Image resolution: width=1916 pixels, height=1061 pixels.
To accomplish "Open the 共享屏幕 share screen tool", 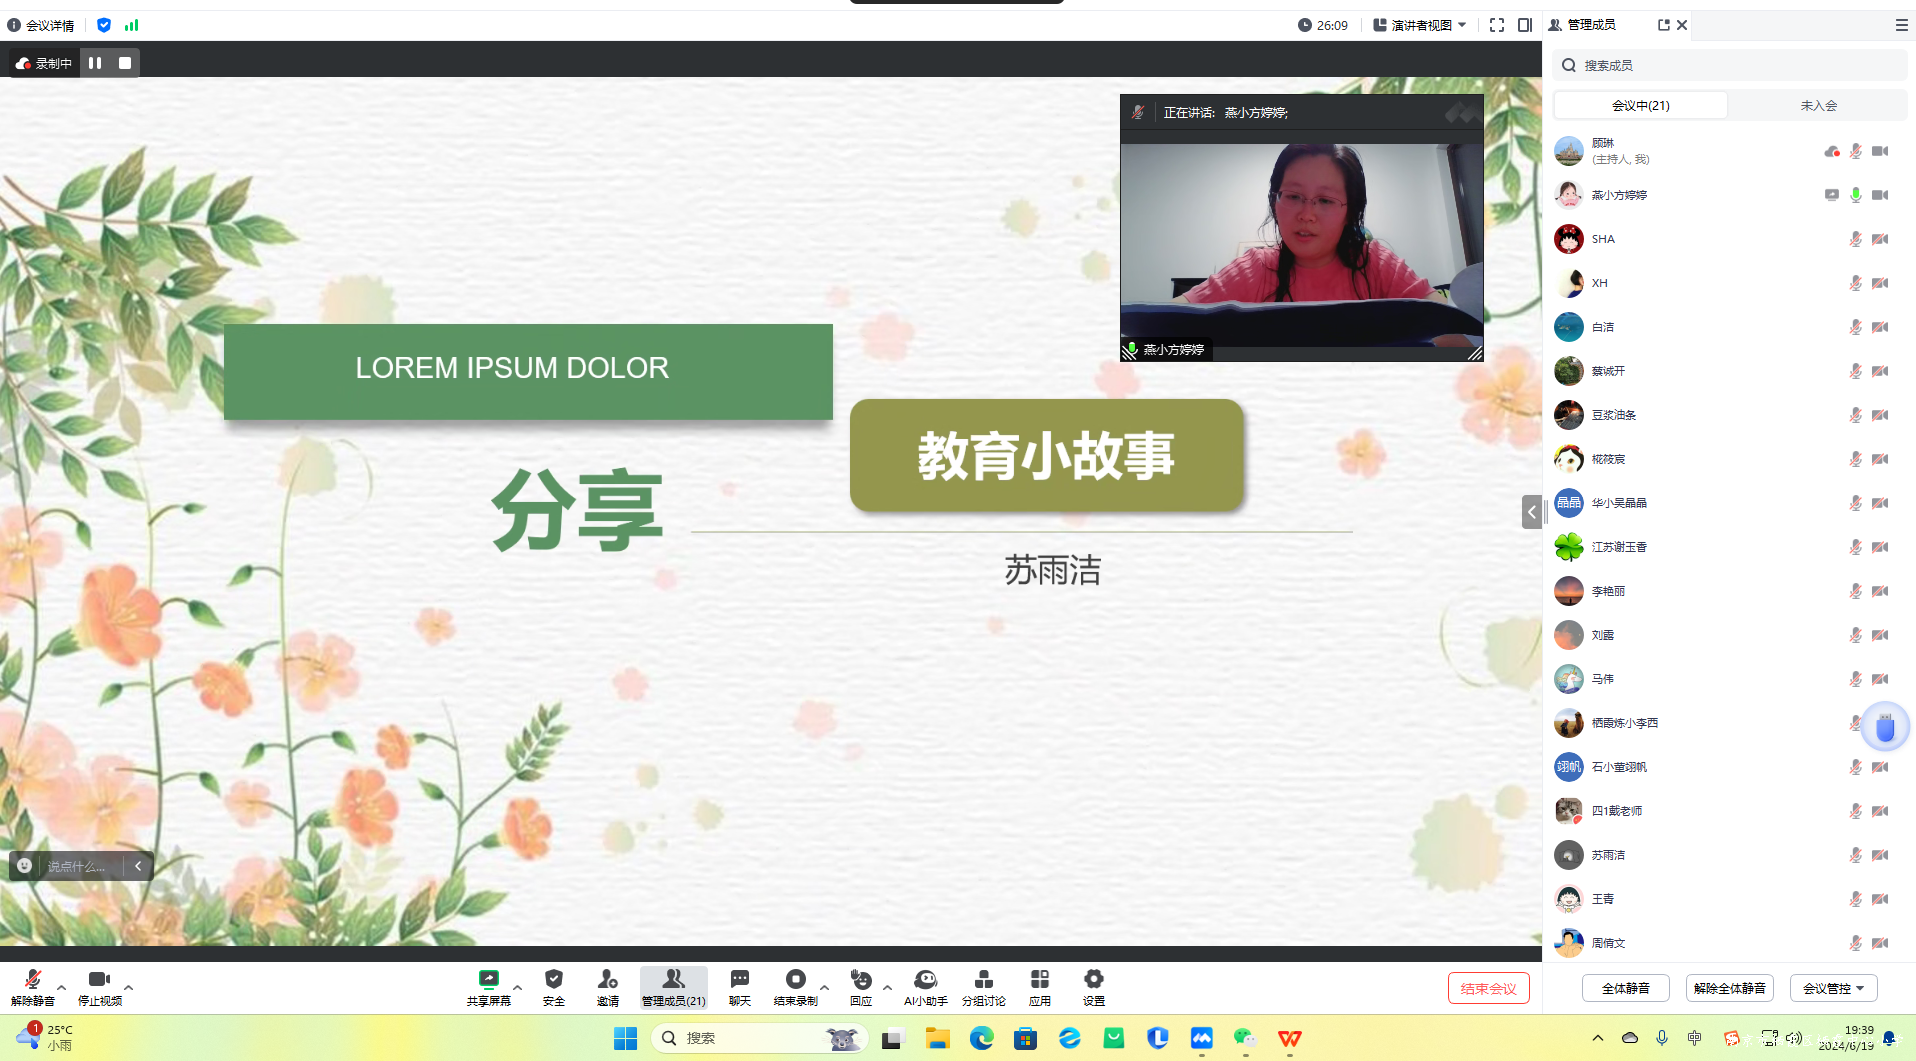I will [x=488, y=986].
